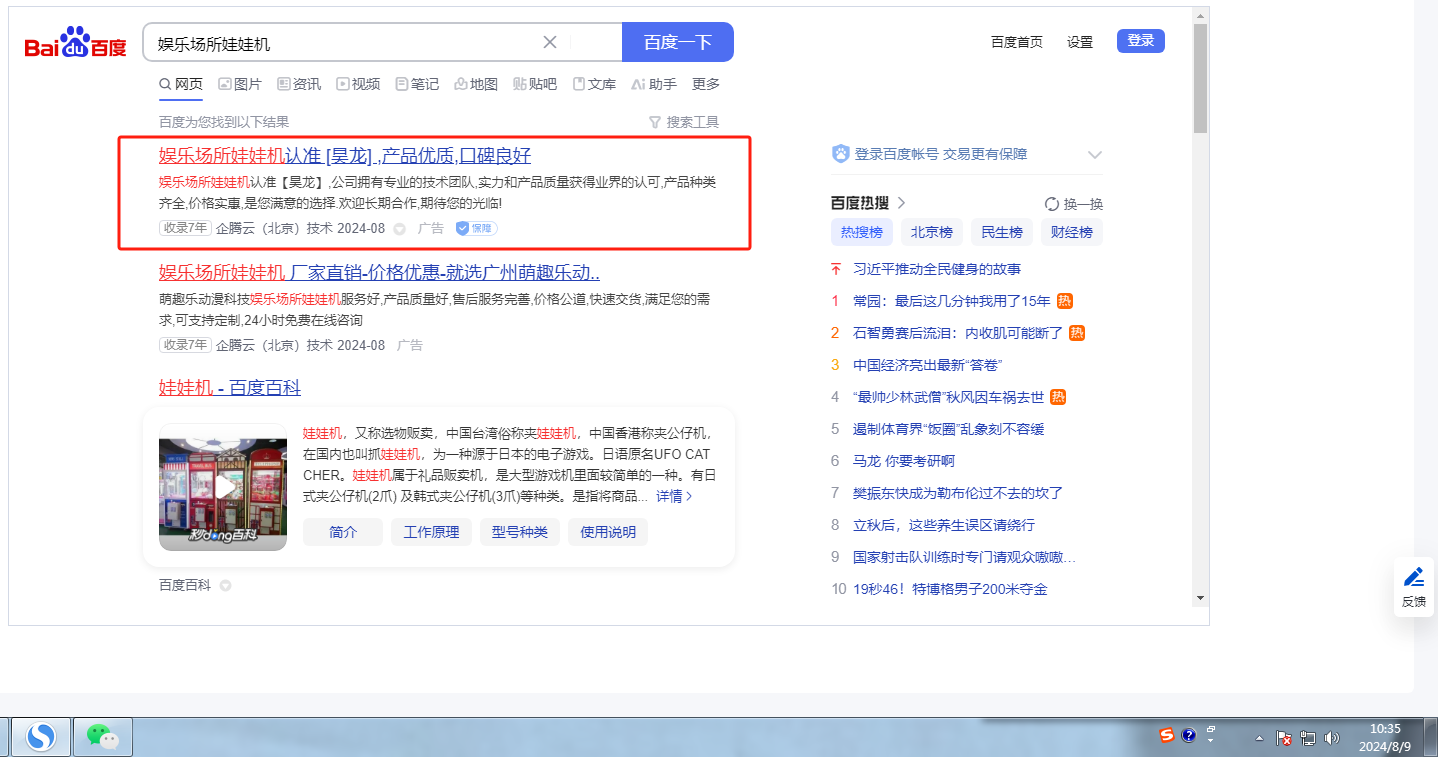Play the 秒懂百科 video thumbnail
This screenshot has width=1438, height=757.
pyautogui.click(x=223, y=487)
